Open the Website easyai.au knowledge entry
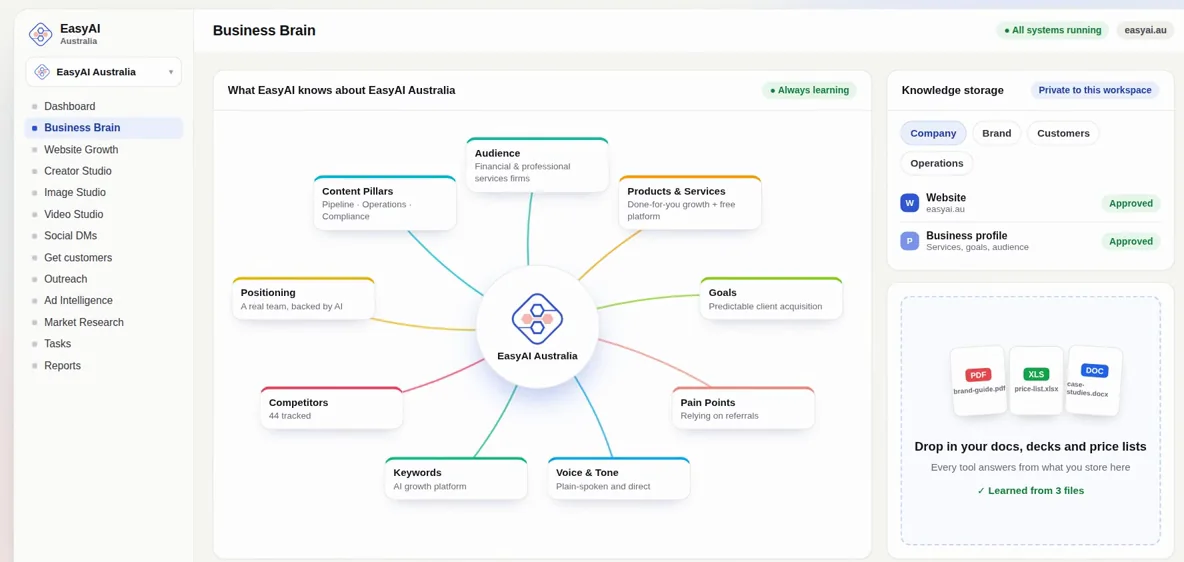The height and width of the screenshot is (562, 1184). 1030,203
